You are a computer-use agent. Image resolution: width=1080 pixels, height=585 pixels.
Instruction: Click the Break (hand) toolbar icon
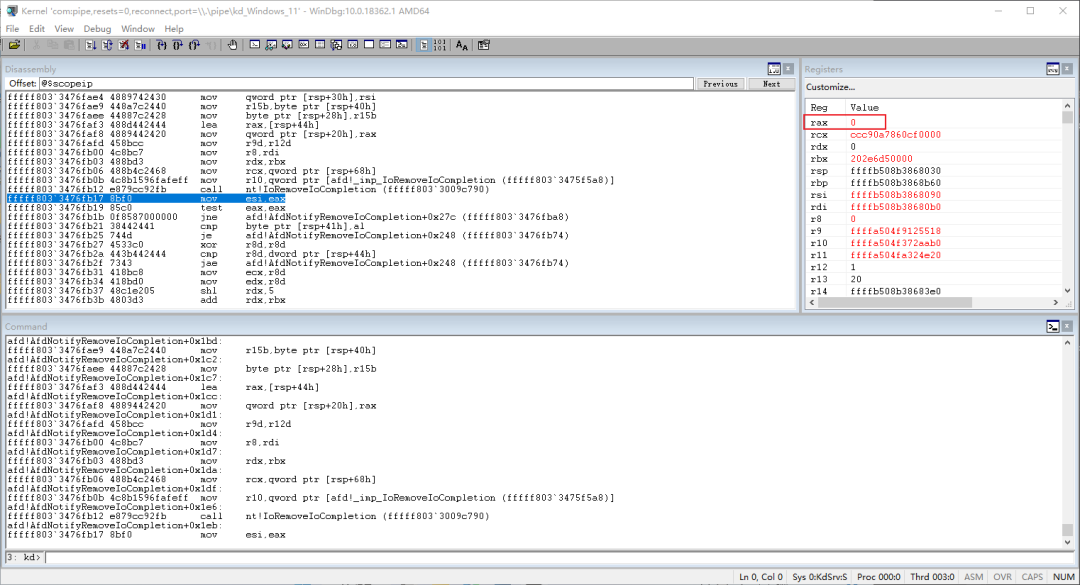[x=232, y=44]
